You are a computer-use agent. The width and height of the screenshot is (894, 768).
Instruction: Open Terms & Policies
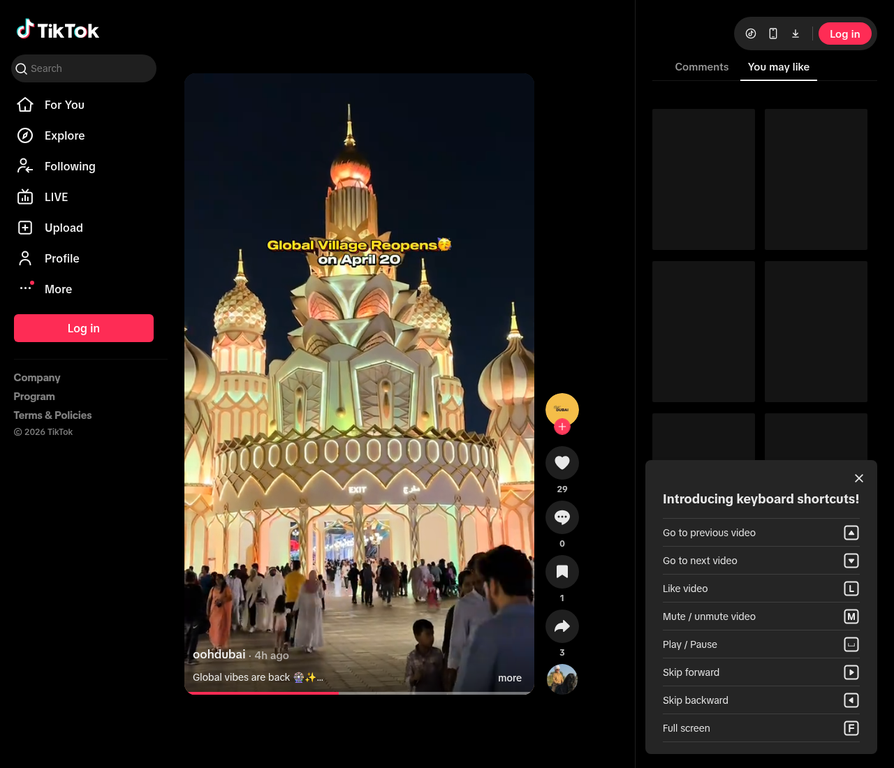52,415
